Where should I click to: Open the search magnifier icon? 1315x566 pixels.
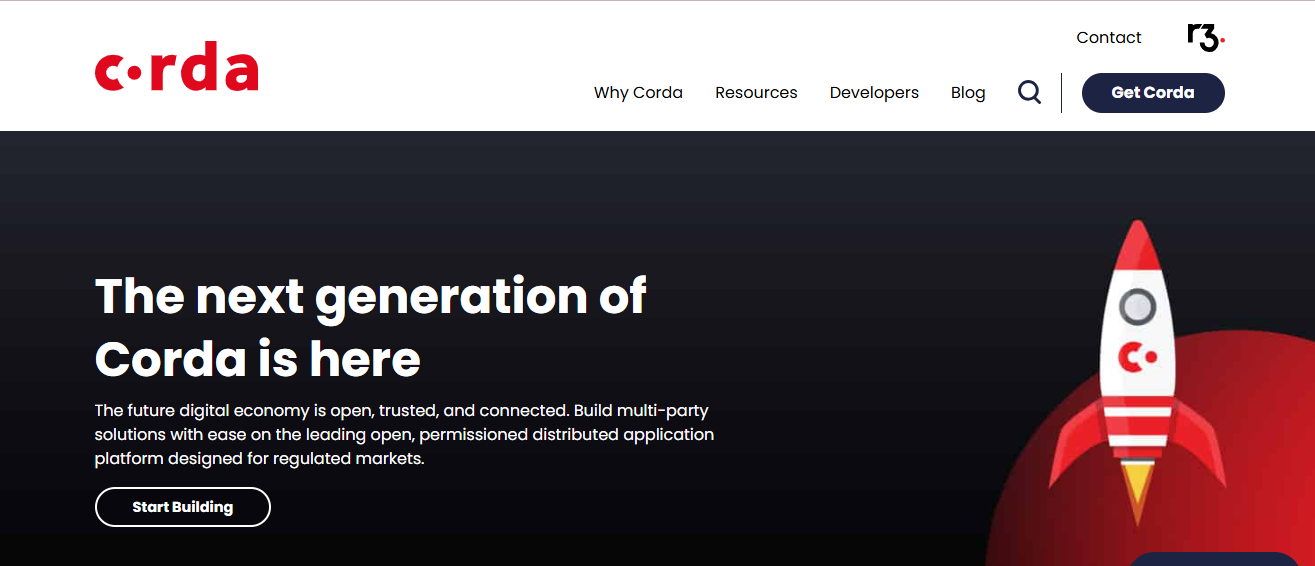pos(1029,92)
